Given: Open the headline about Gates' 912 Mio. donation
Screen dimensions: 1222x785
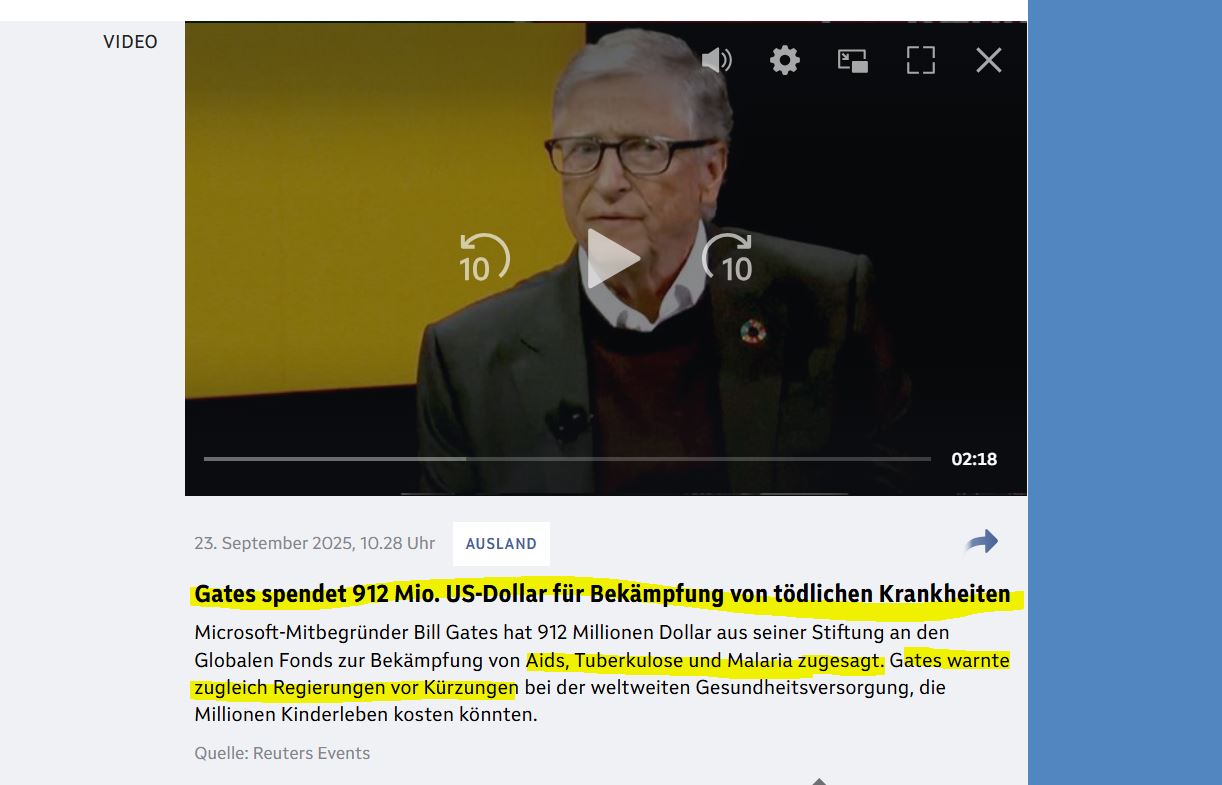Looking at the screenshot, I should click(x=602, y=594).
